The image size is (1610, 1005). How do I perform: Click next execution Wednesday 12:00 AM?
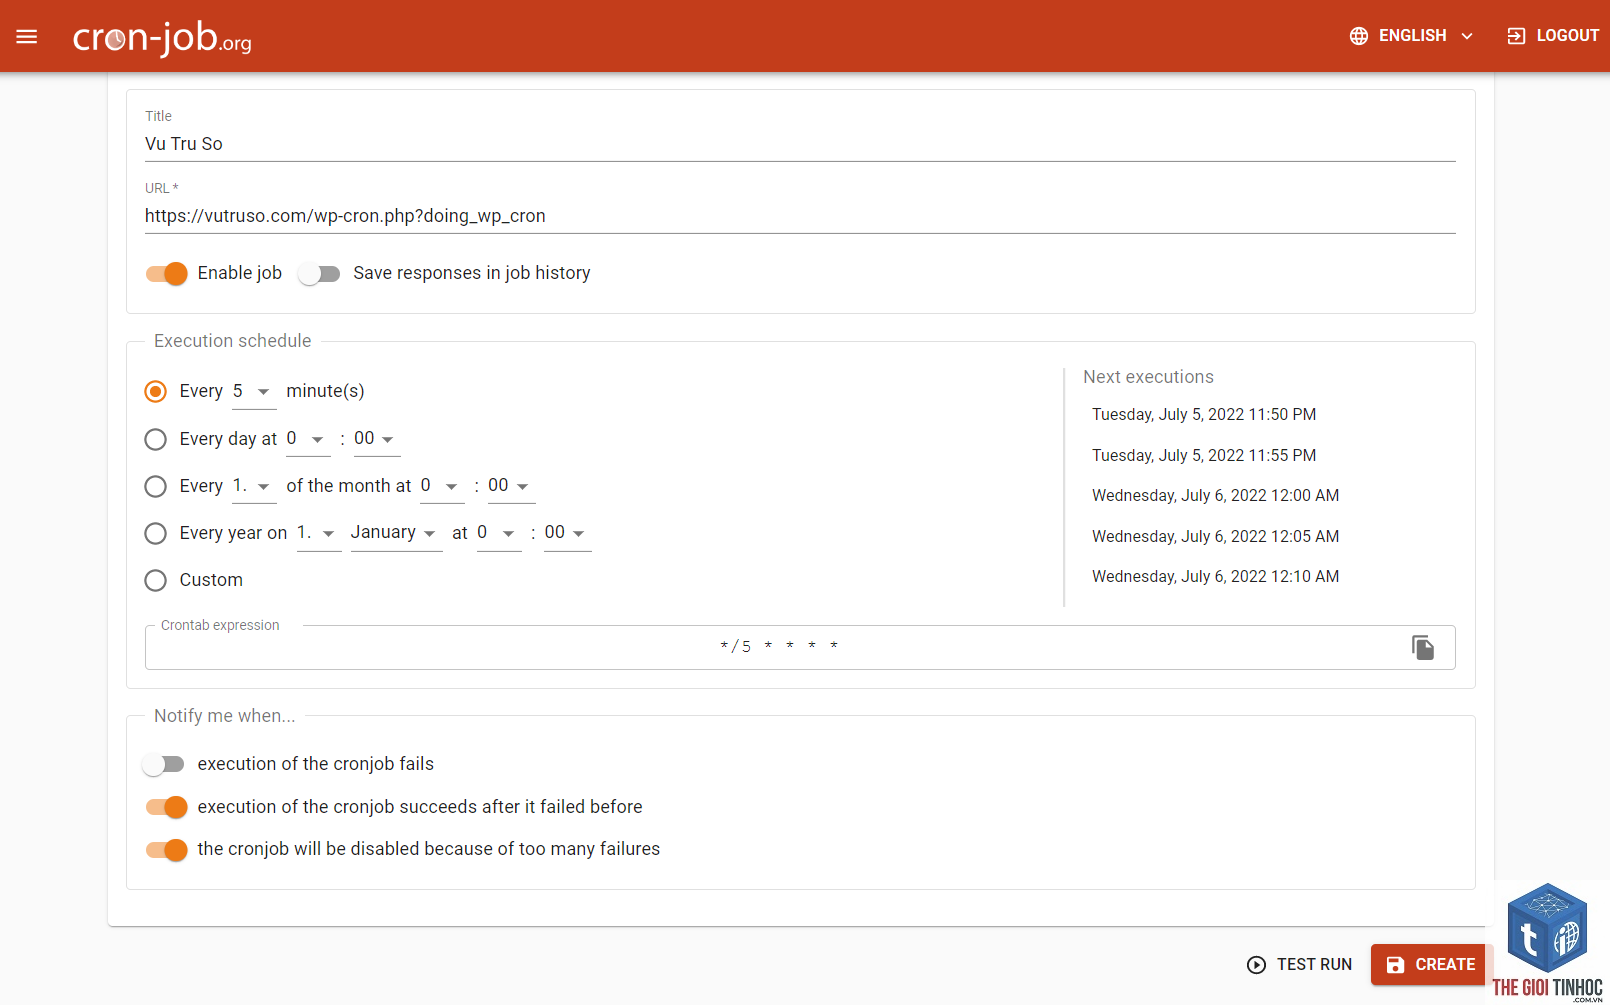coord(1216,495)
